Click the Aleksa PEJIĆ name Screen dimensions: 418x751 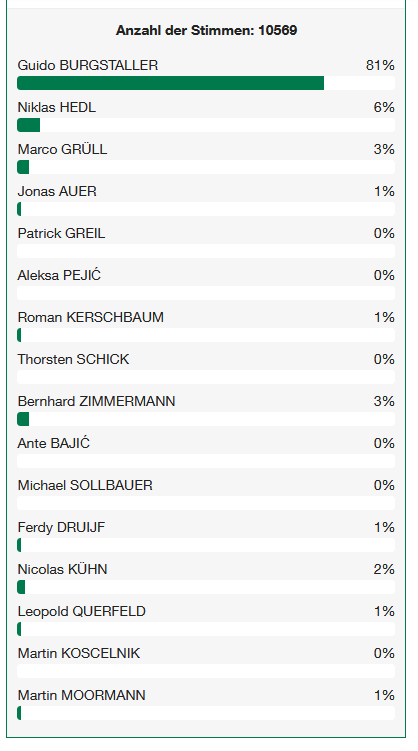point(59,275)
